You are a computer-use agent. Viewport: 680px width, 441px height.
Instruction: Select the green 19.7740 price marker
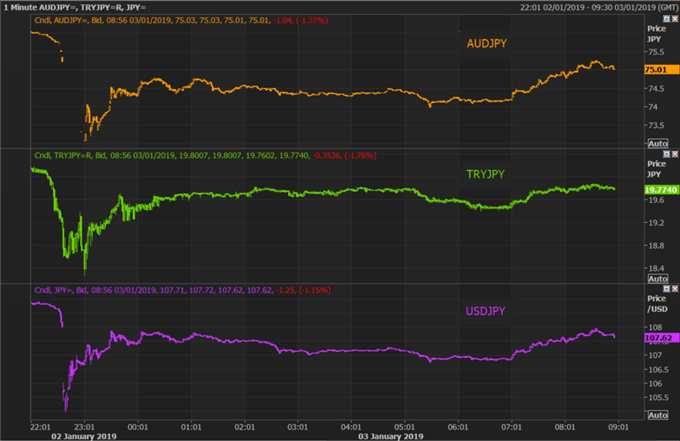point(661,190)
